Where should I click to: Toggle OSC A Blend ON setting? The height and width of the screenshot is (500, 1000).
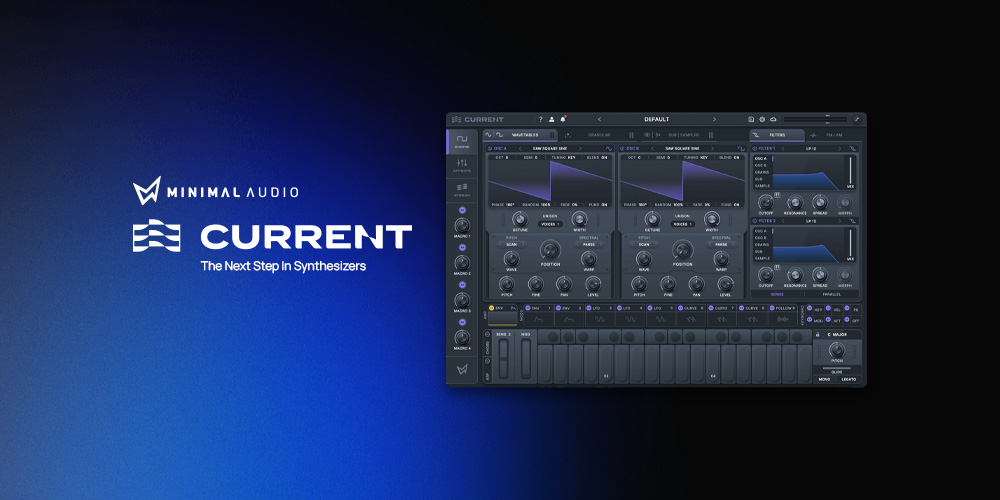(x=596, y=157)
